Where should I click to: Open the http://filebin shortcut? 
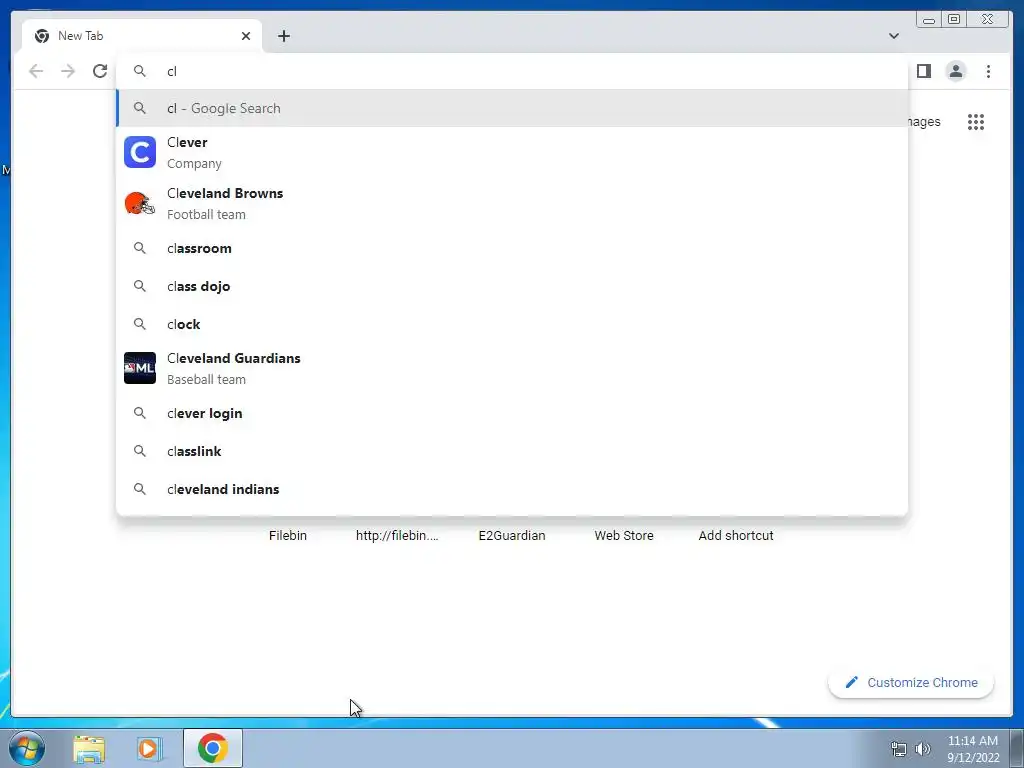point(397,536)
